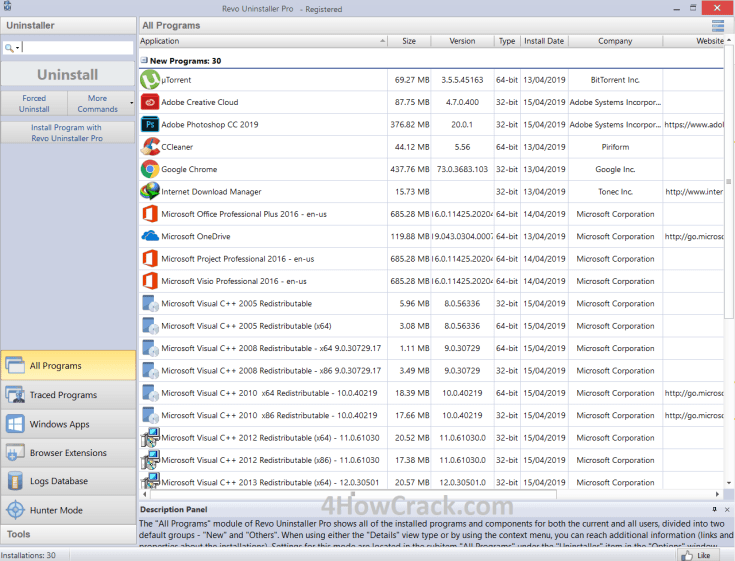Click Install Program with Revo Uninstaller Pro
Image resolution: width=735 pixels, height=561 pixels.
68,133
